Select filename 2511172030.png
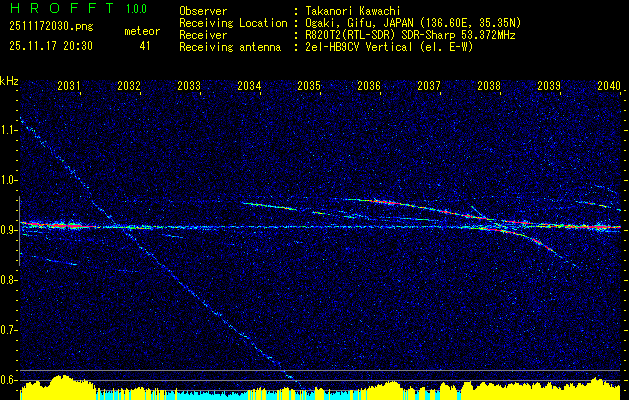 click(x=51, y=26)
